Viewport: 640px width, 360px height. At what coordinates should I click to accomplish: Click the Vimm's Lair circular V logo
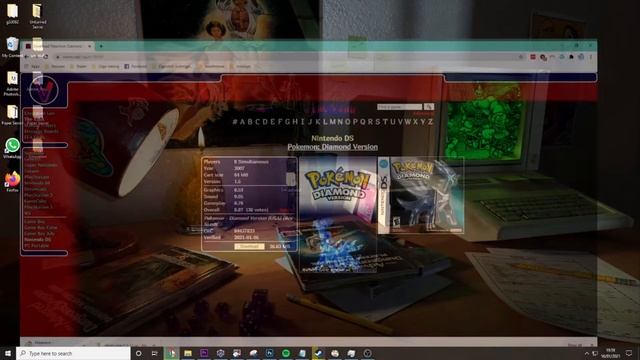[x=44, y=90]
